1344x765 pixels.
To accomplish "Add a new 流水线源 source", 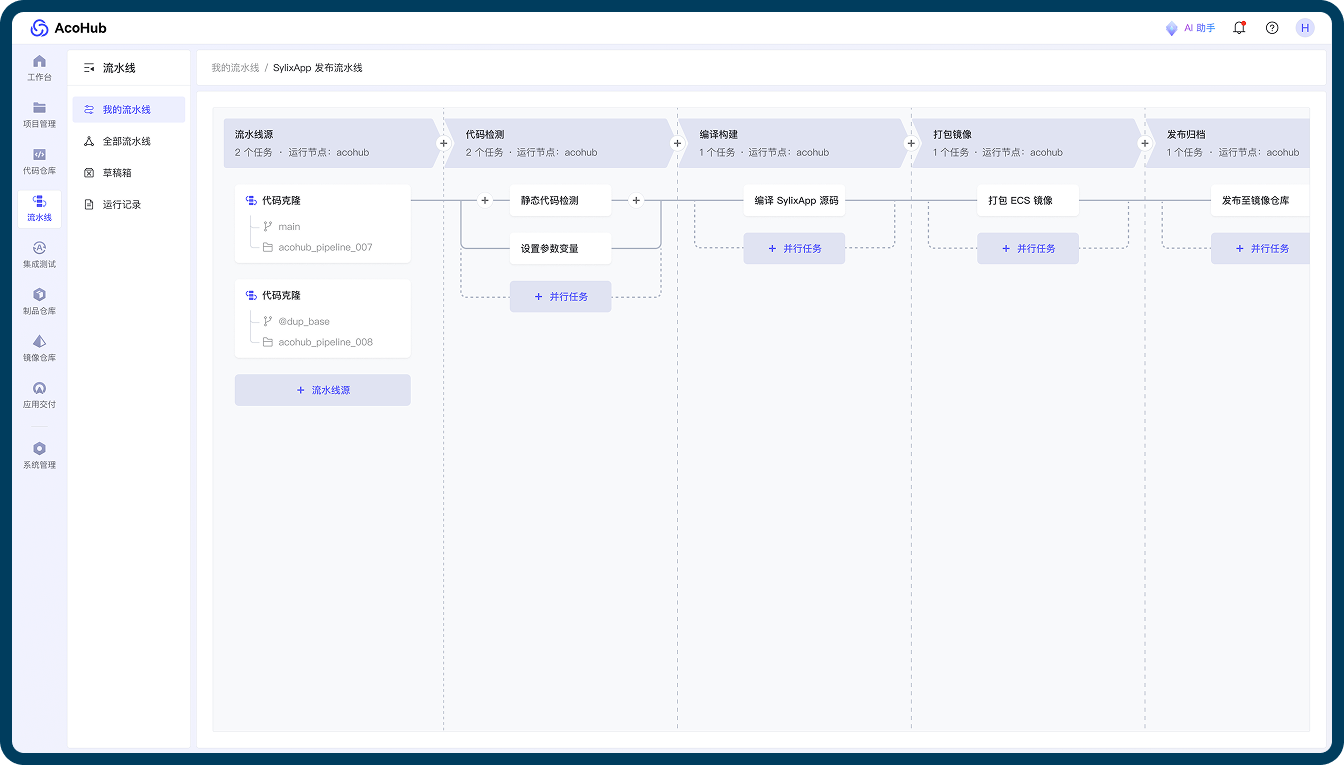I will point(322,390).
